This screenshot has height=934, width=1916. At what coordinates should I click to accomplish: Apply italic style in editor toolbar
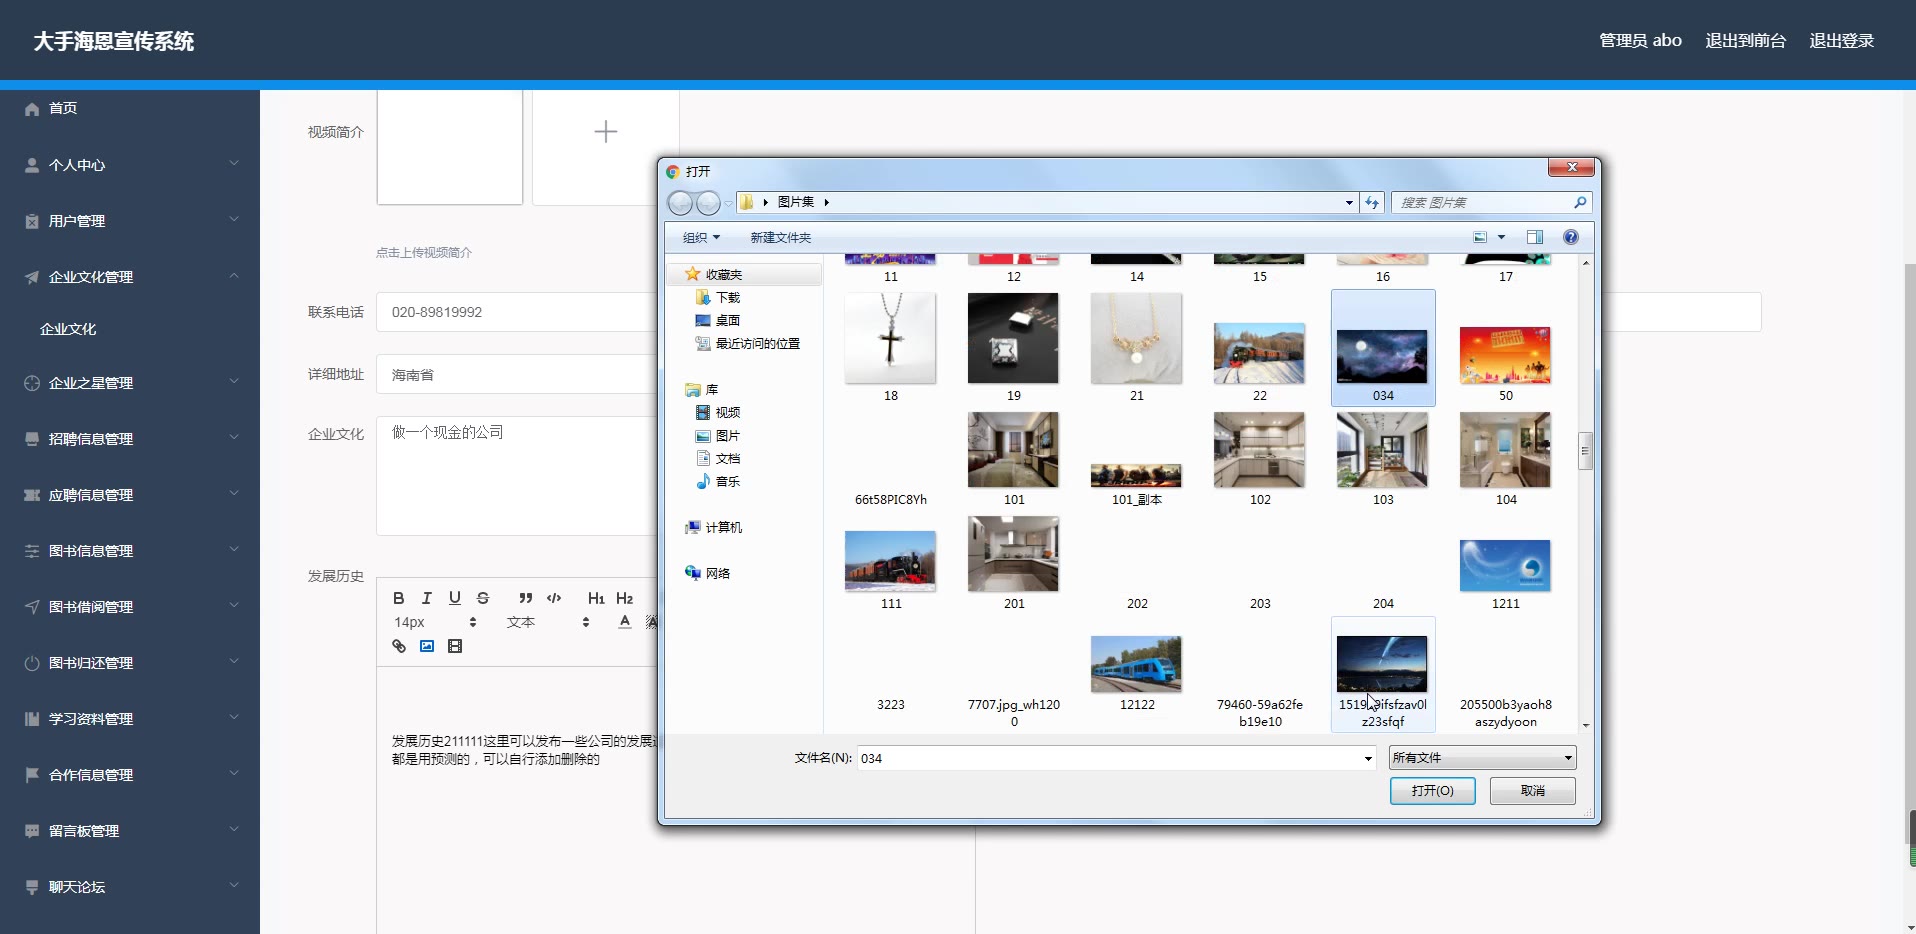(427, 598)
